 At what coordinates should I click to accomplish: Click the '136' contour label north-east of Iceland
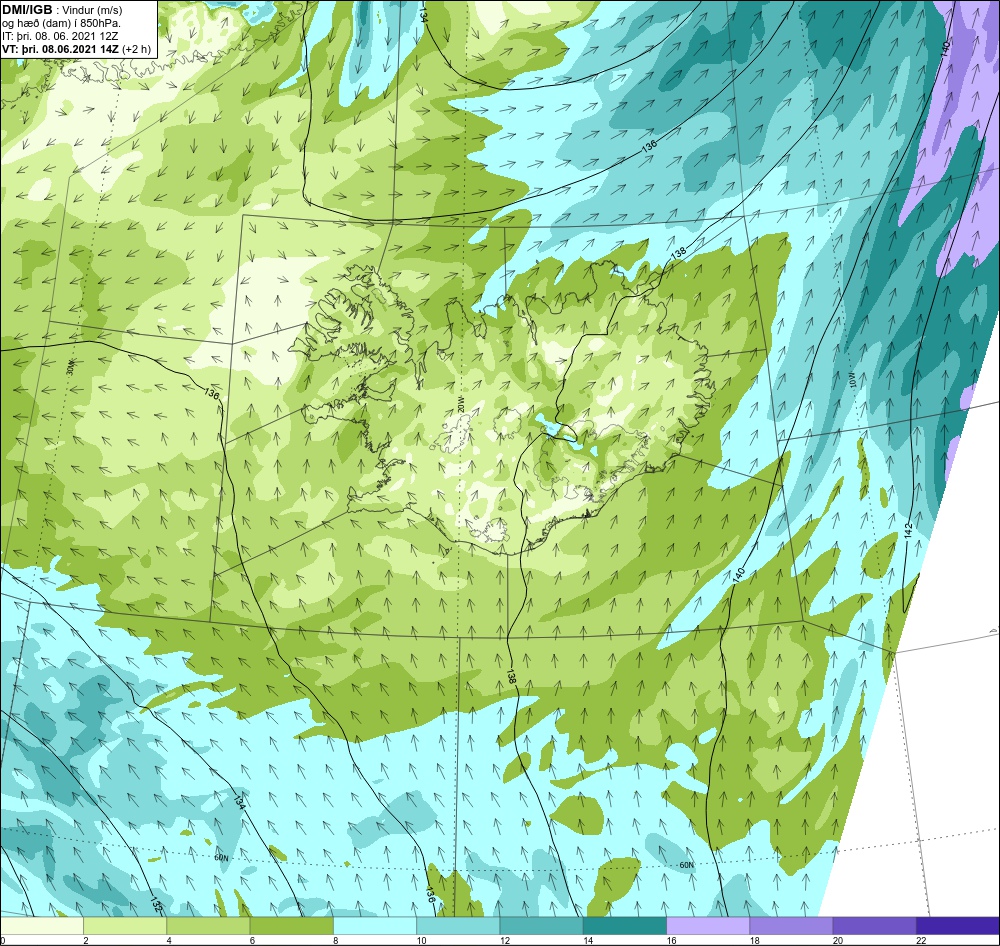click(649, 146)
